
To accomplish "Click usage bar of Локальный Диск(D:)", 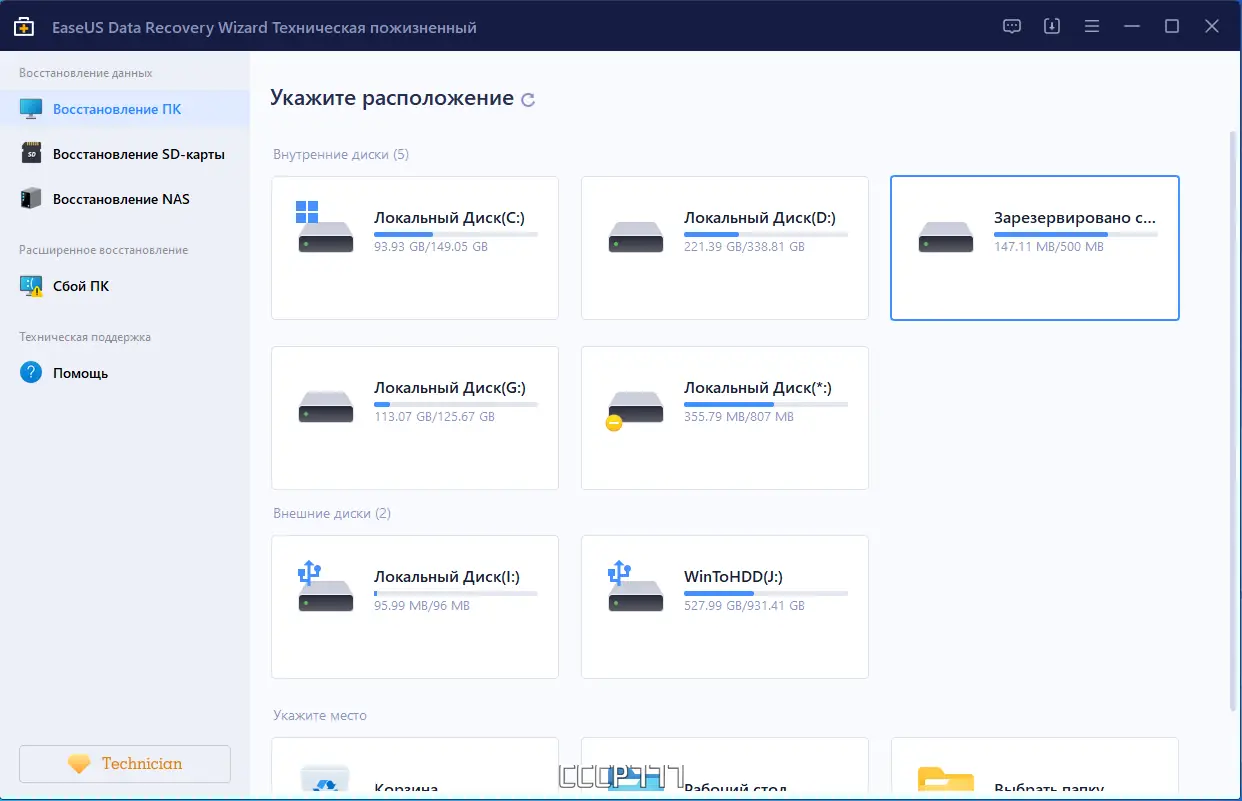I will pos(766,234).
